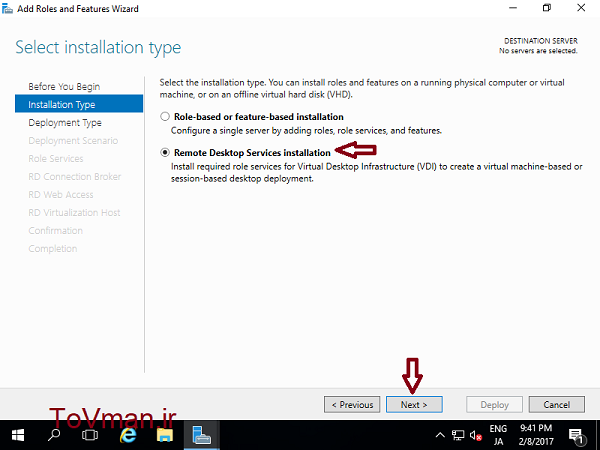Click the Next button
Screen dimensions: 600x450
(414, 404)
